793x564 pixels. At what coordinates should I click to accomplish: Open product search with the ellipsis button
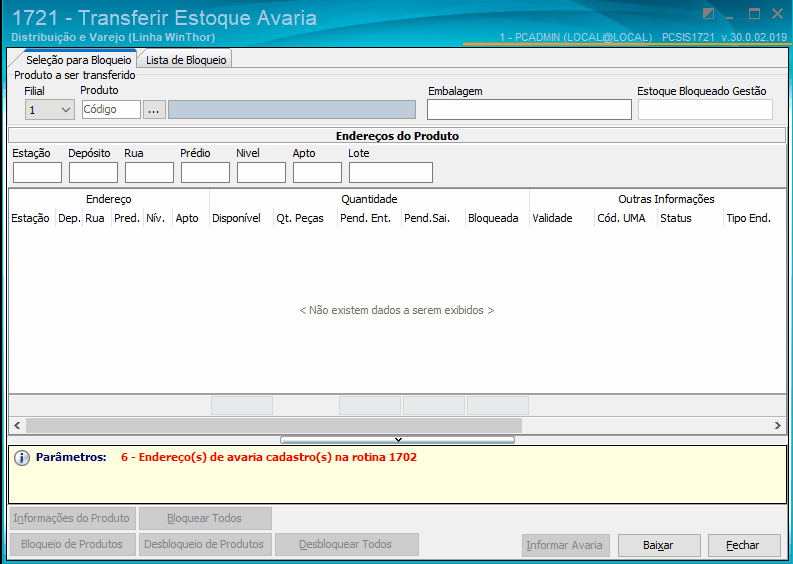[154, 109]
